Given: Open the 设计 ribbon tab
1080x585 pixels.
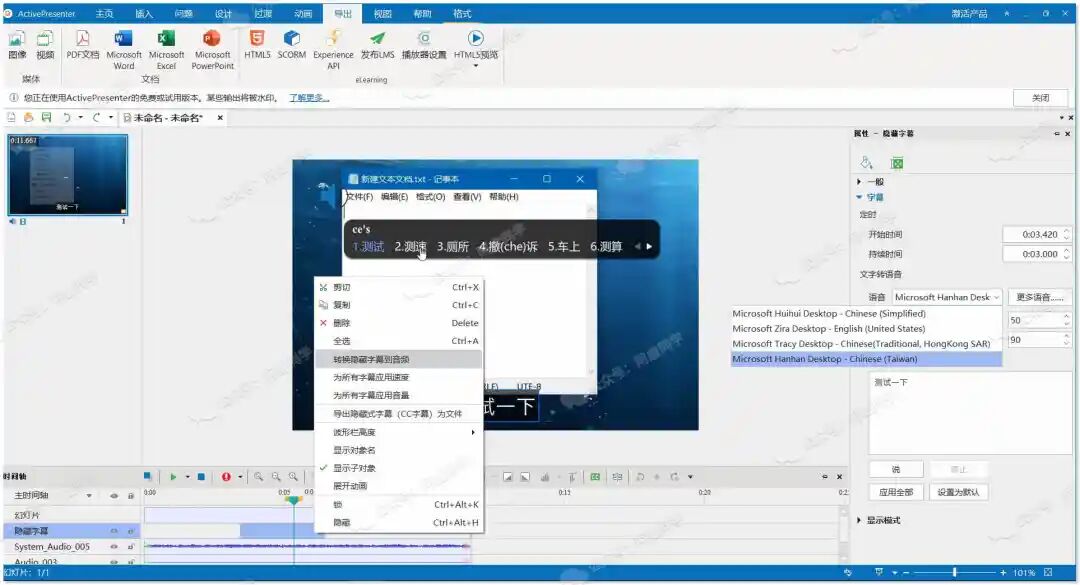Looking at the screenshot, I should coord(223,14).
